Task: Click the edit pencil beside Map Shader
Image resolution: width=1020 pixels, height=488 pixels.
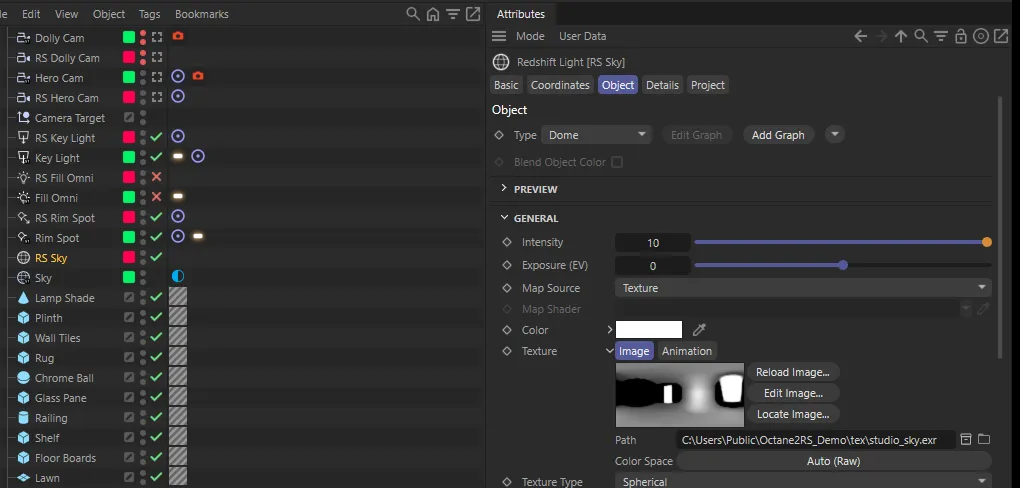Action: tap(983, 309)
